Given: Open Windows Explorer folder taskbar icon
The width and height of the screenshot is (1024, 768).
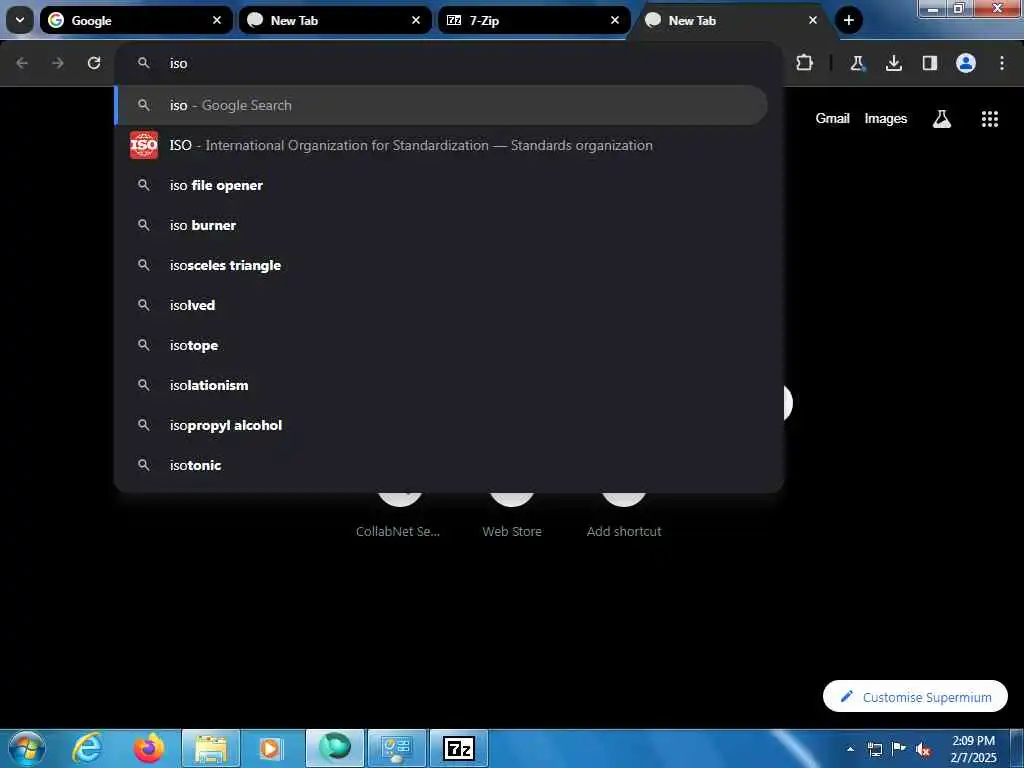Looking at the screenshot, I should click(210, 748).
